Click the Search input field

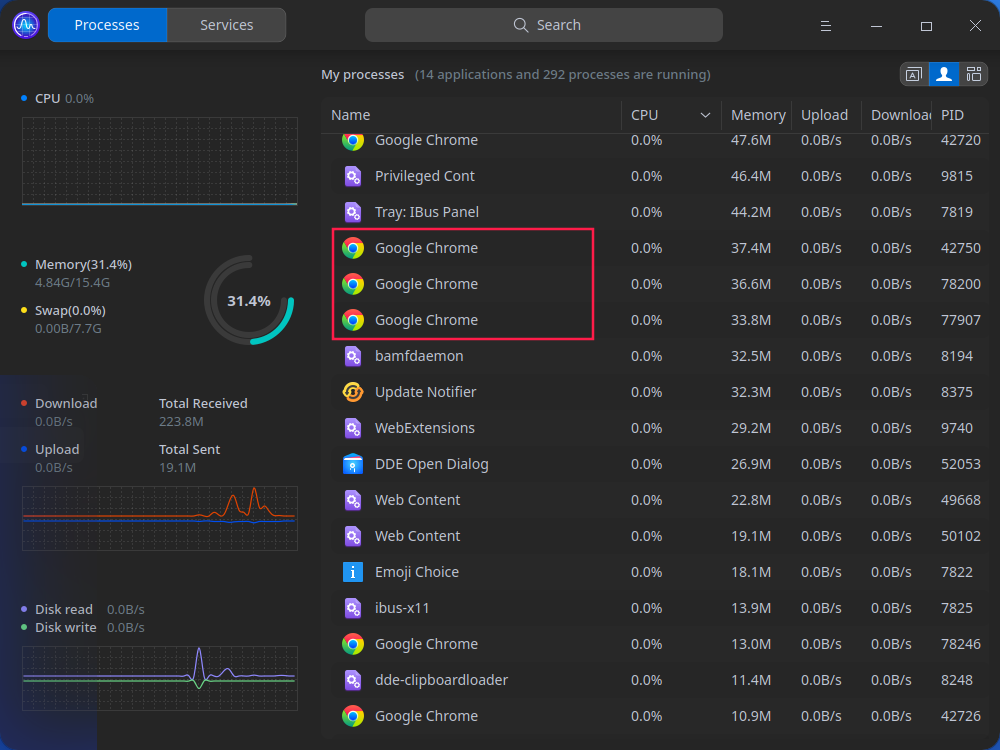543,25
